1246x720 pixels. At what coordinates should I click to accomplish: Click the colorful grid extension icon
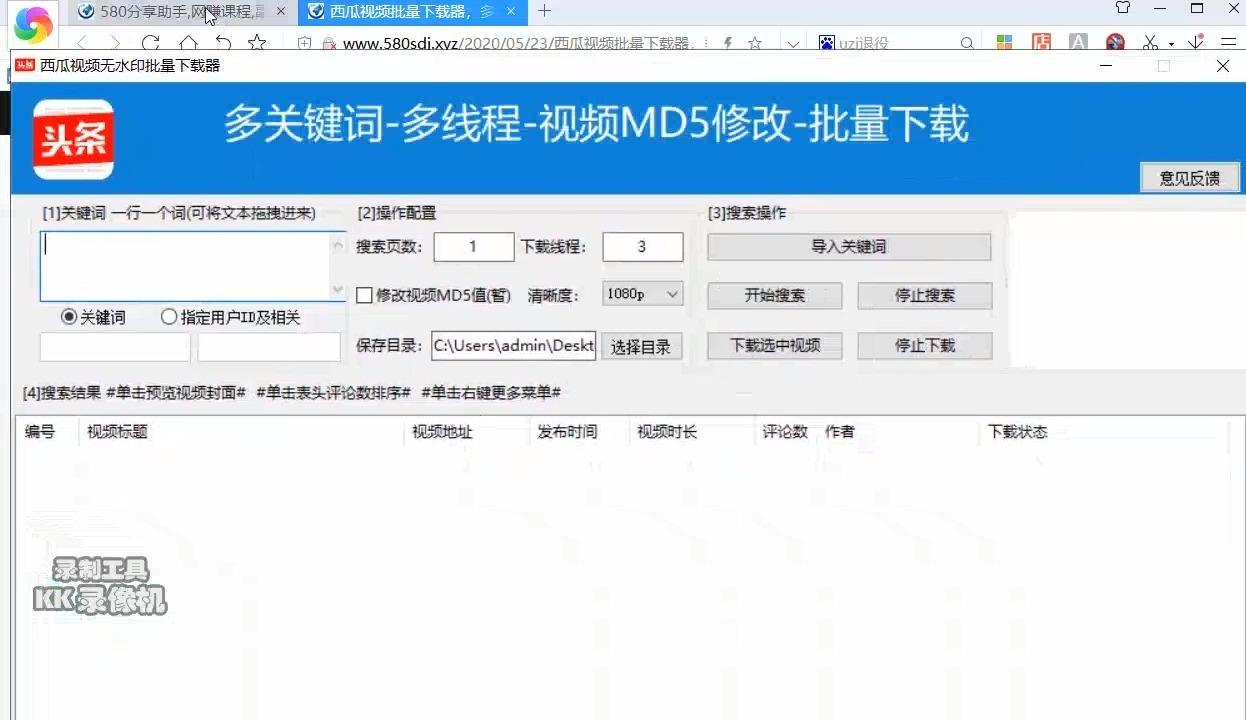click(x=1004, y=43)
